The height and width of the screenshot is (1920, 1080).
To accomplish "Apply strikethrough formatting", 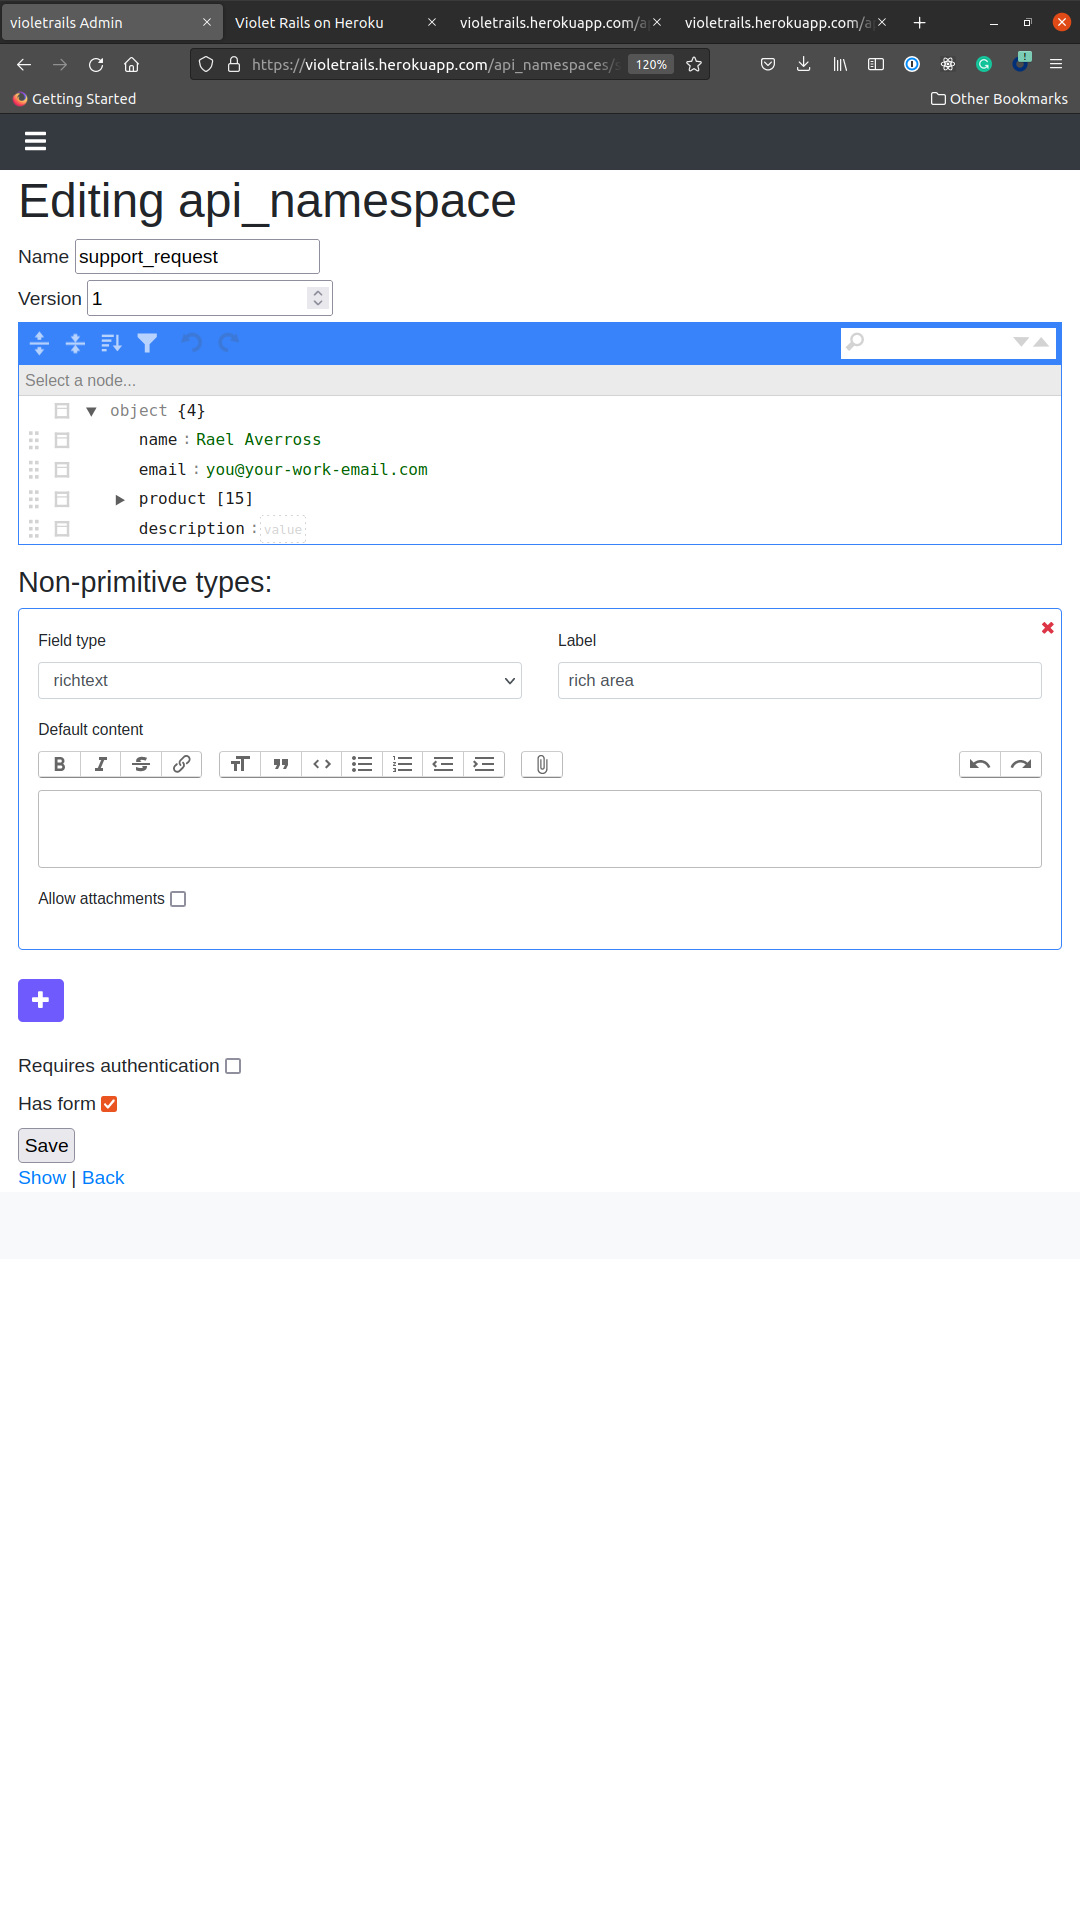I will tap(141, 764).
